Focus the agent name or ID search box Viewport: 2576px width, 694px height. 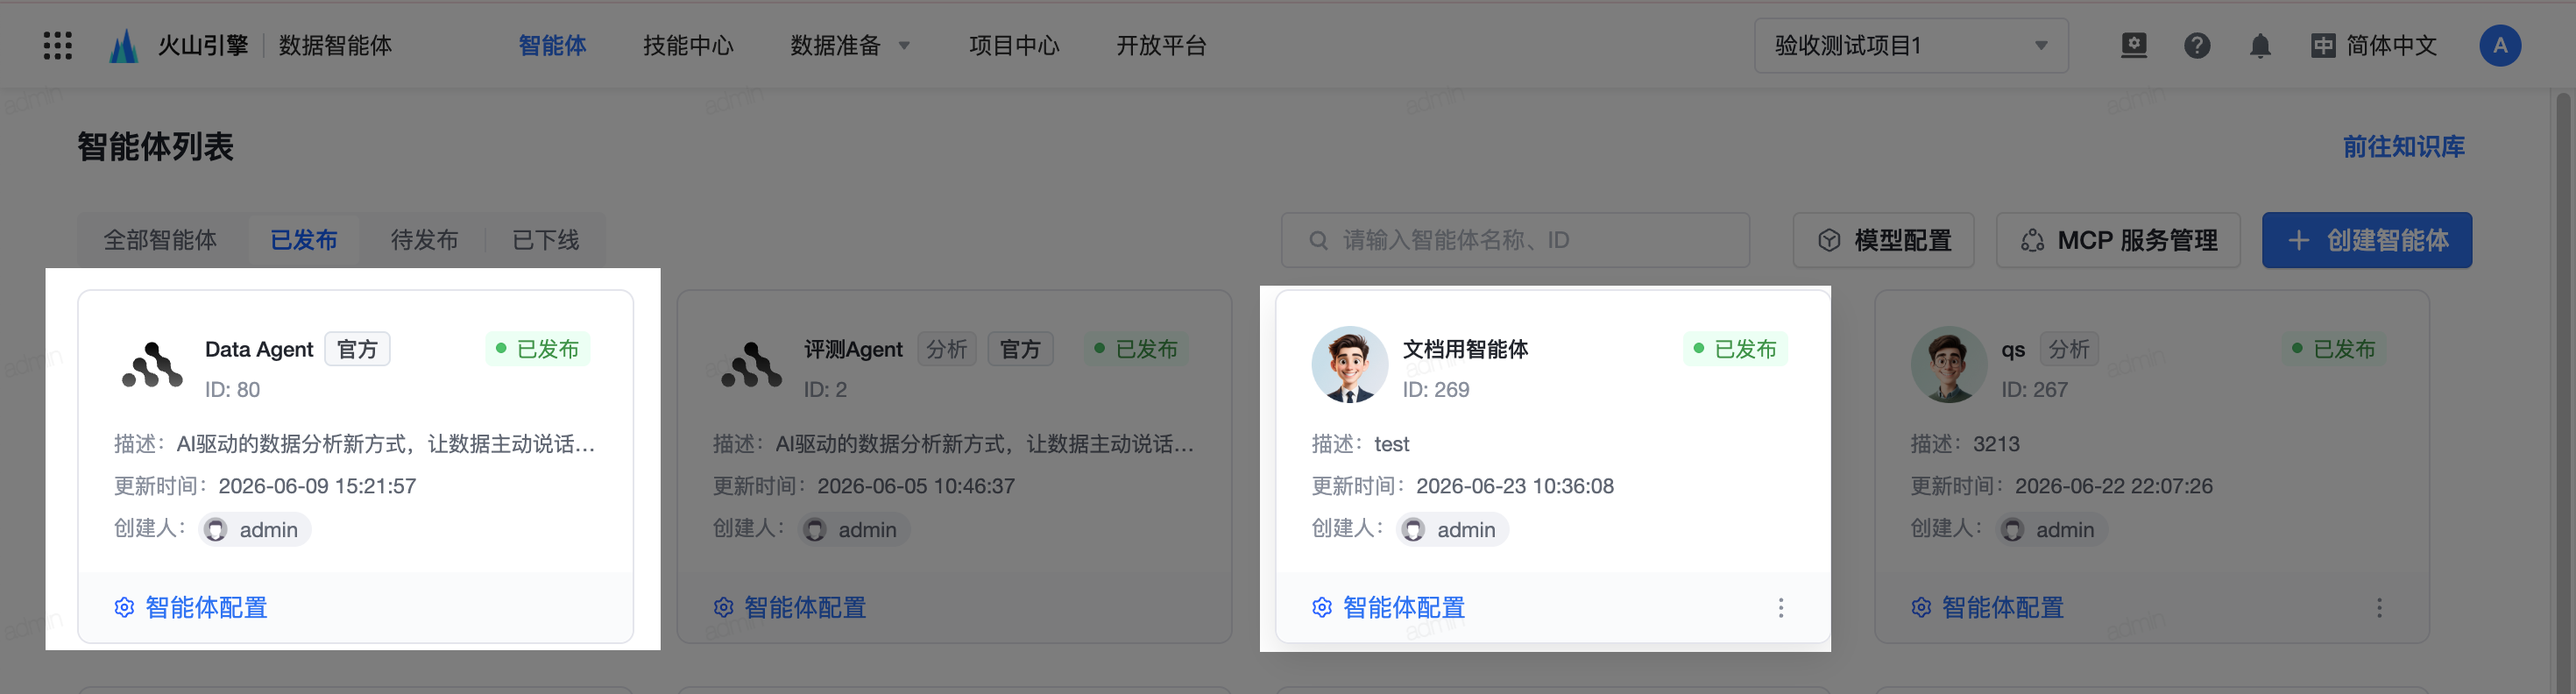click(1515, 240)
